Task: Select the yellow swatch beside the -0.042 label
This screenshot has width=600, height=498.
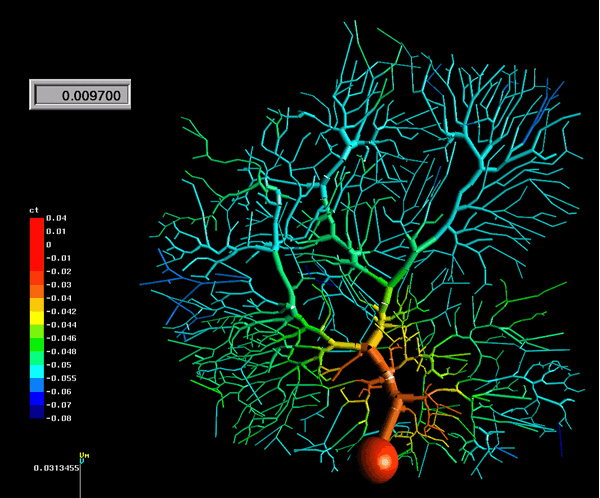Action: (37, 311)
